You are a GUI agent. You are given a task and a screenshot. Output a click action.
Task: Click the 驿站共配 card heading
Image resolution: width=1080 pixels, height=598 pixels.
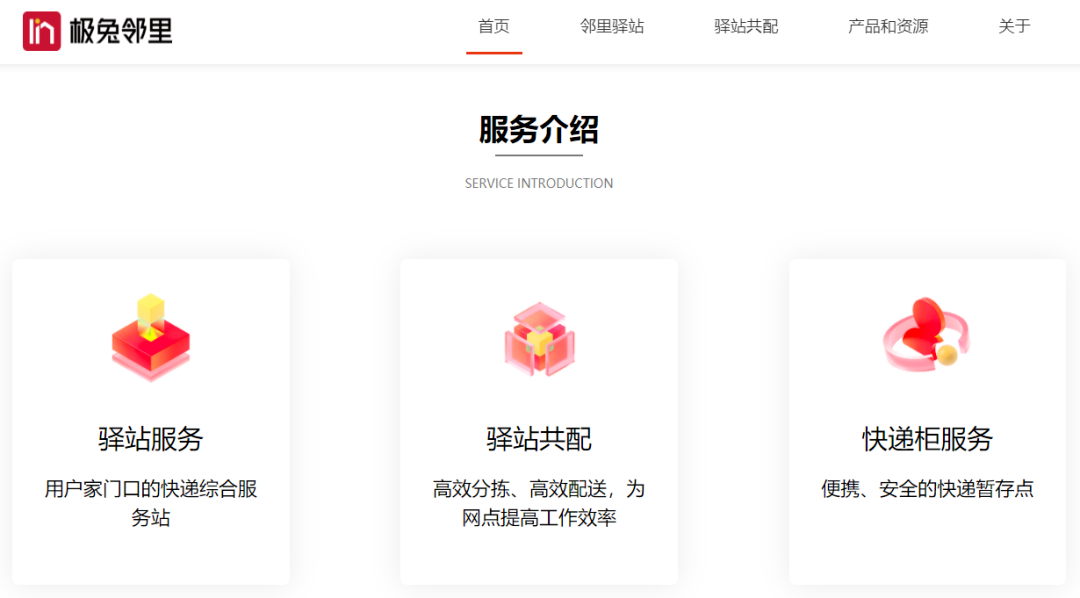click(539, 438)
